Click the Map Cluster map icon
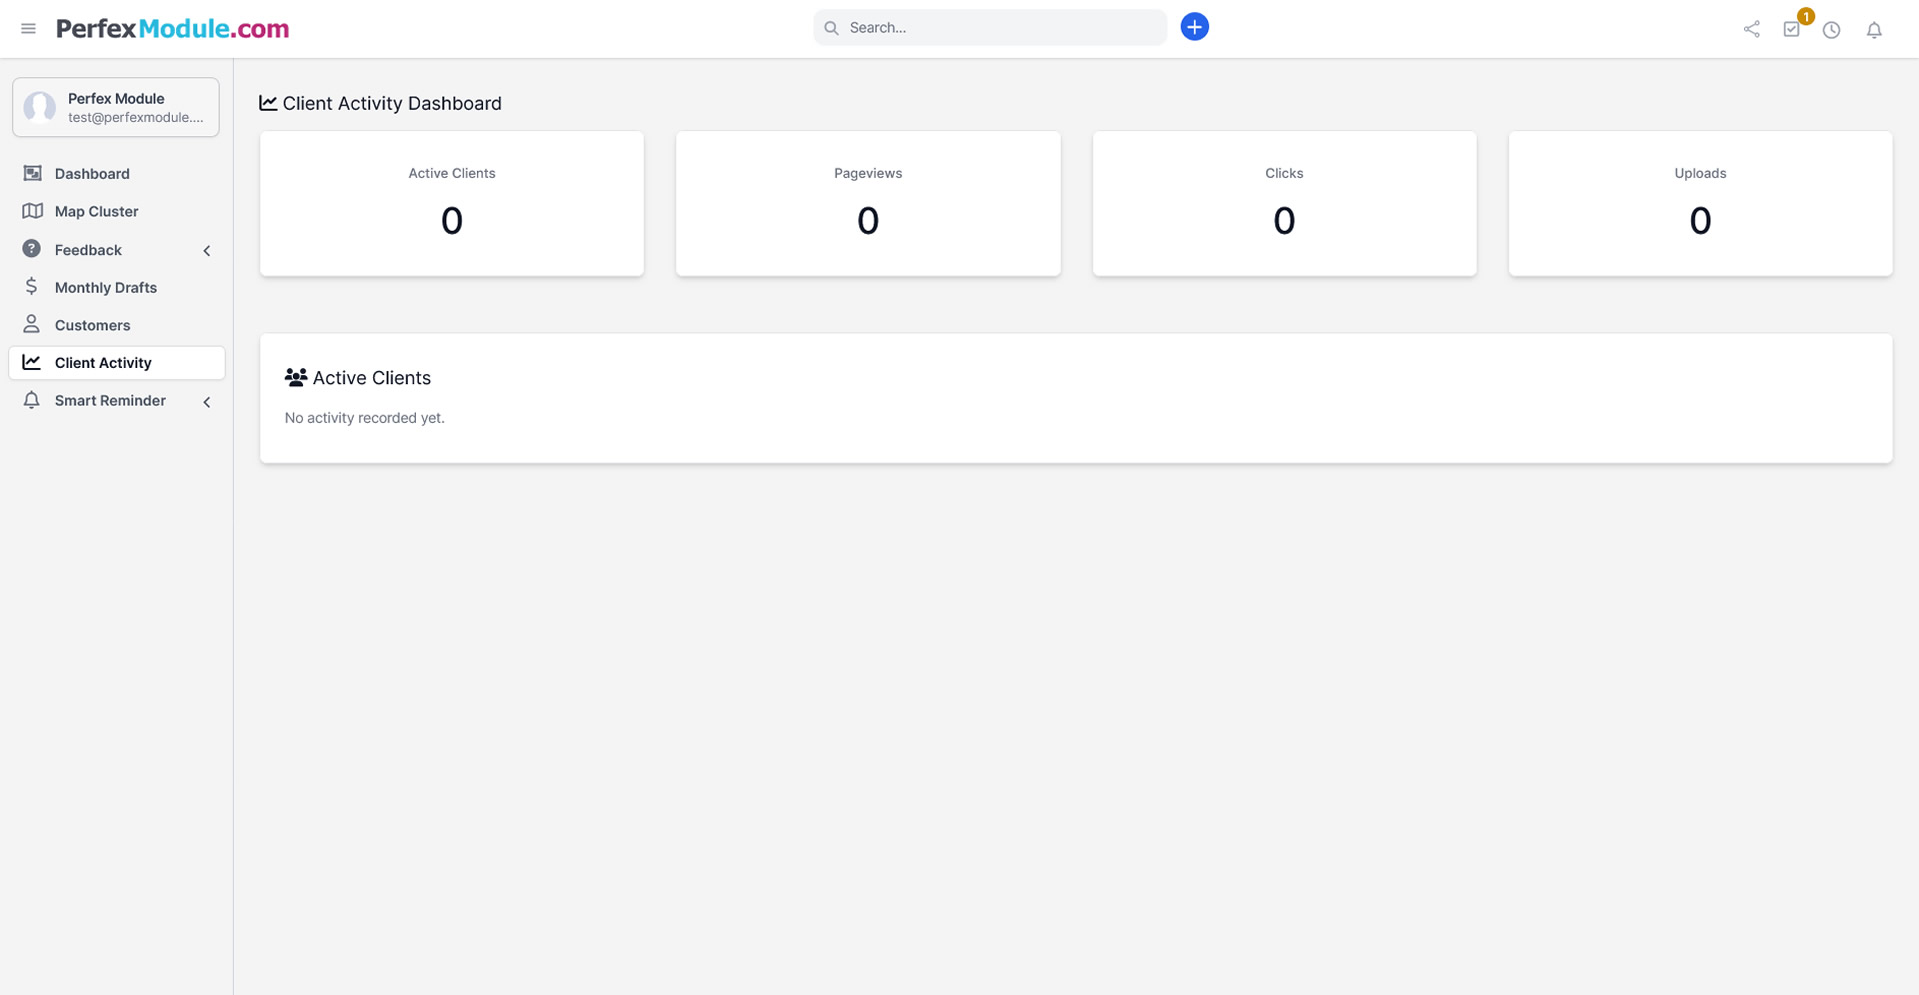This screenshot has width=1919, height=995. click(x=32, y=211)
